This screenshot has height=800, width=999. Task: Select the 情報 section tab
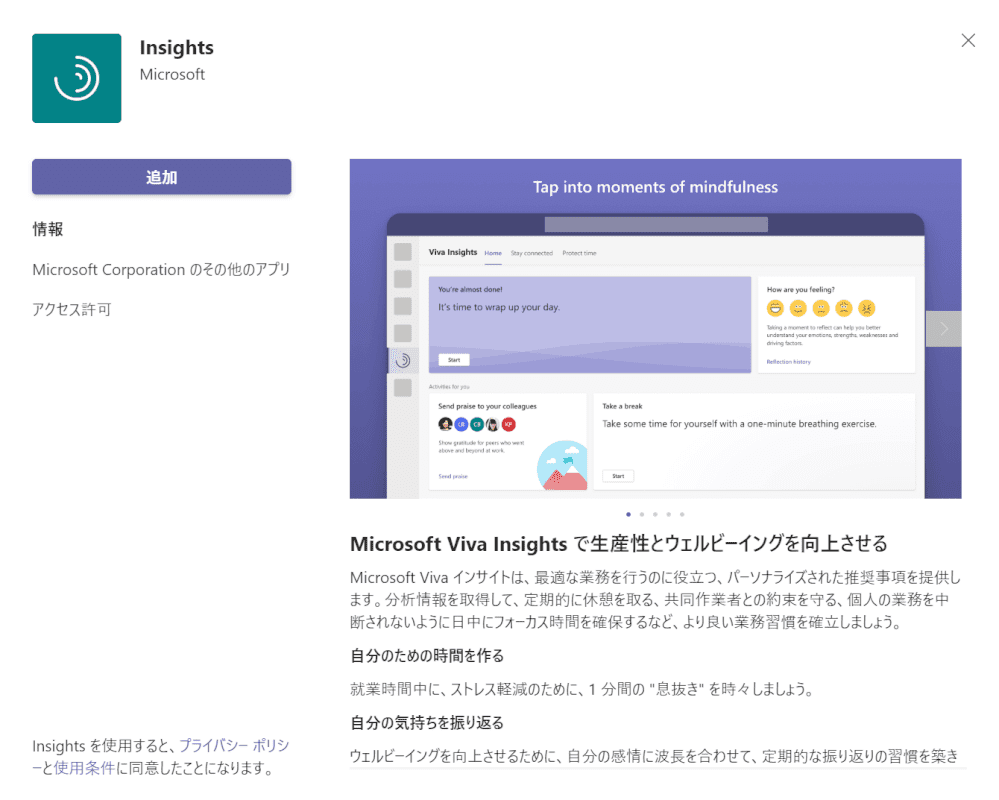pos(48,229)
